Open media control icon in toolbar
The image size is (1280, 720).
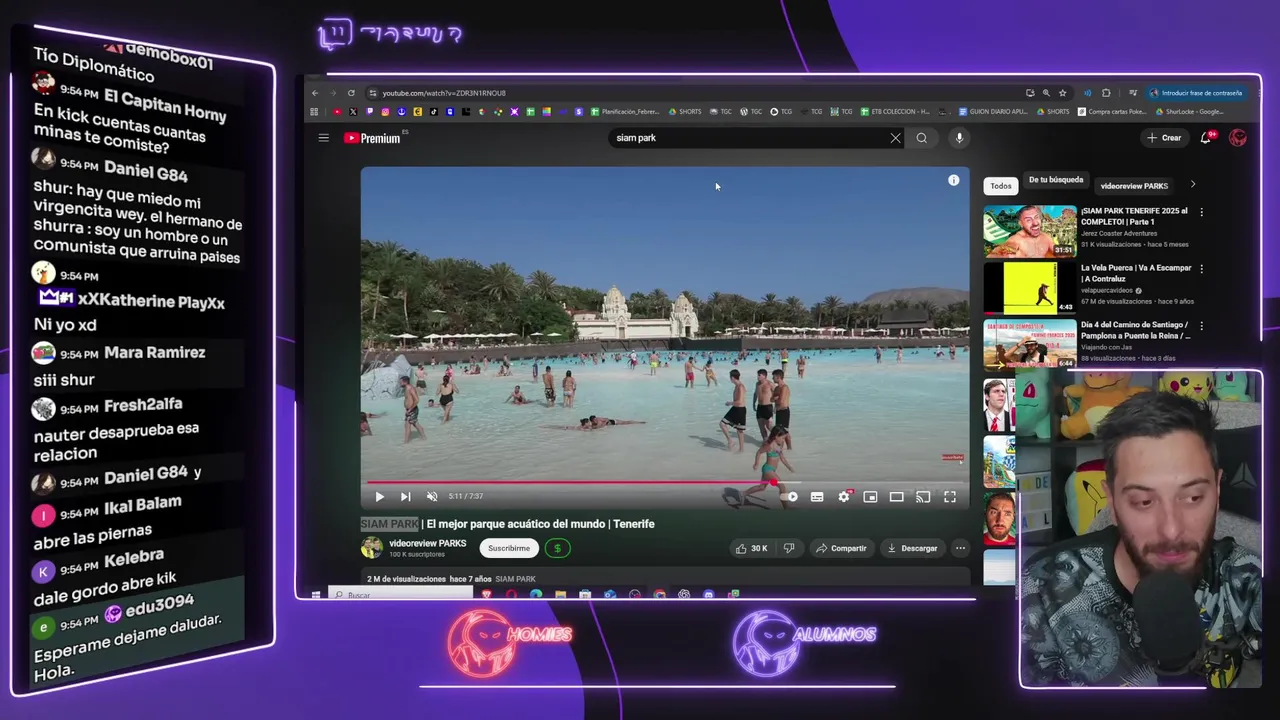(x=1132, y=93)
